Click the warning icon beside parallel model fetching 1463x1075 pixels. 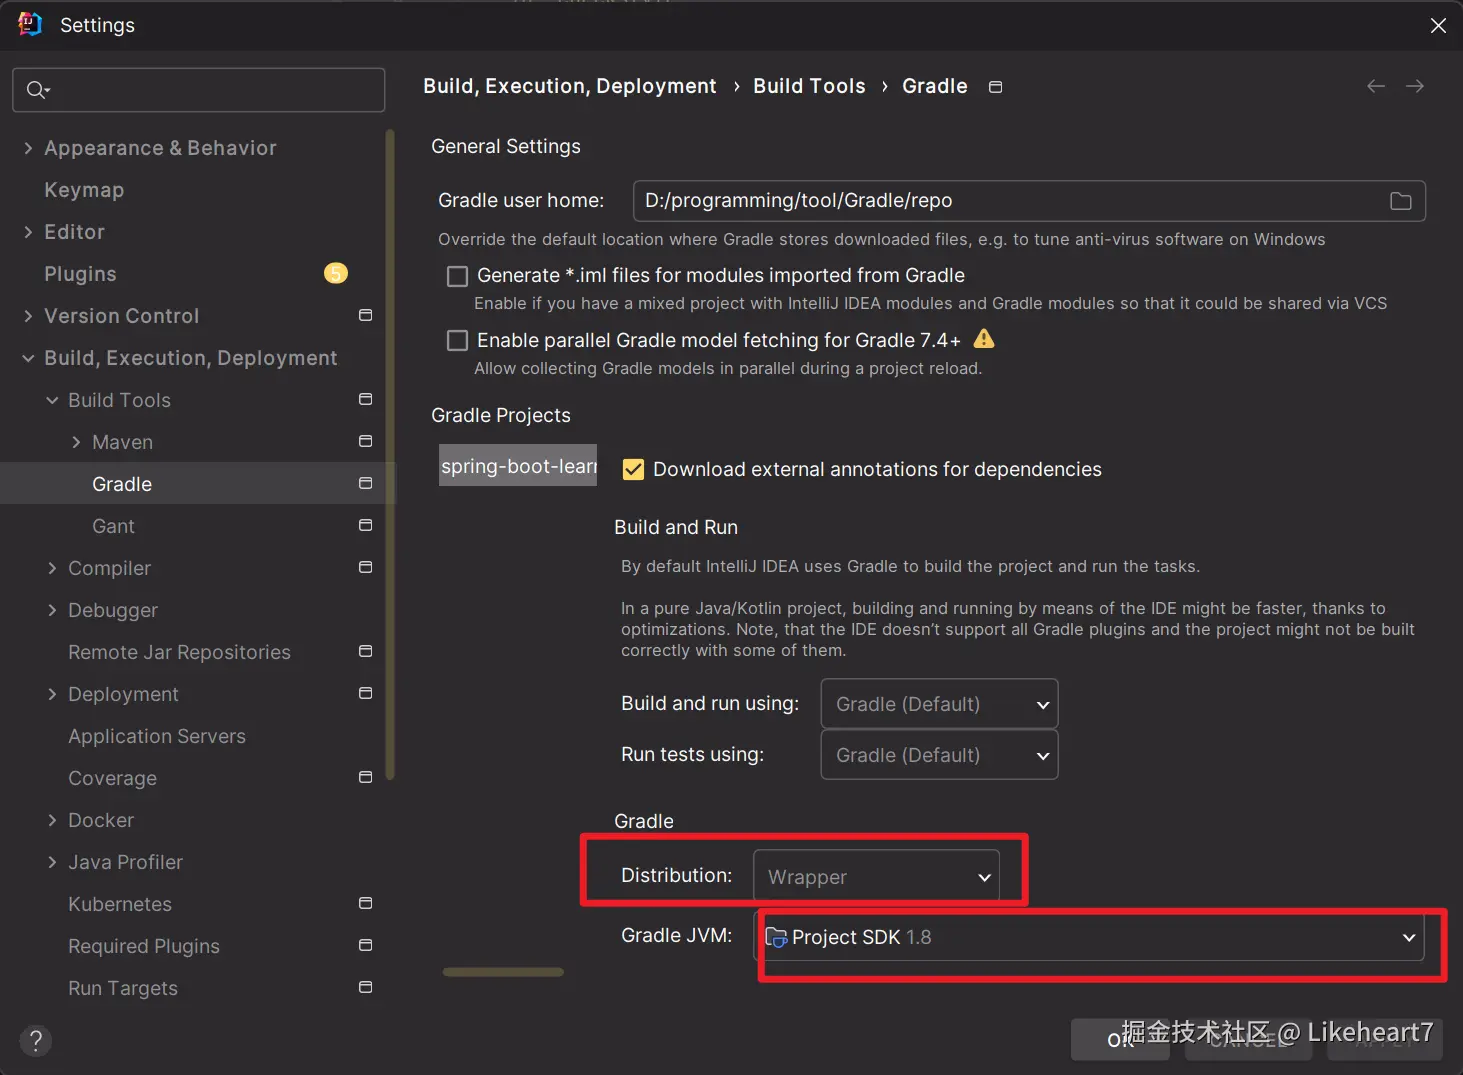coord(984,339)
